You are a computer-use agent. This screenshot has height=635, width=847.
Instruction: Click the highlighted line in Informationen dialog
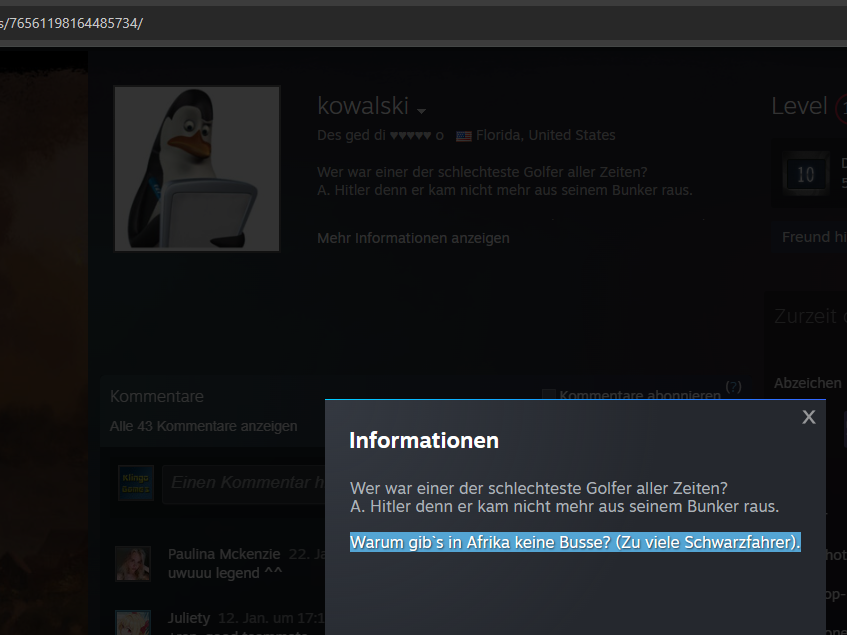coord(575,543)
